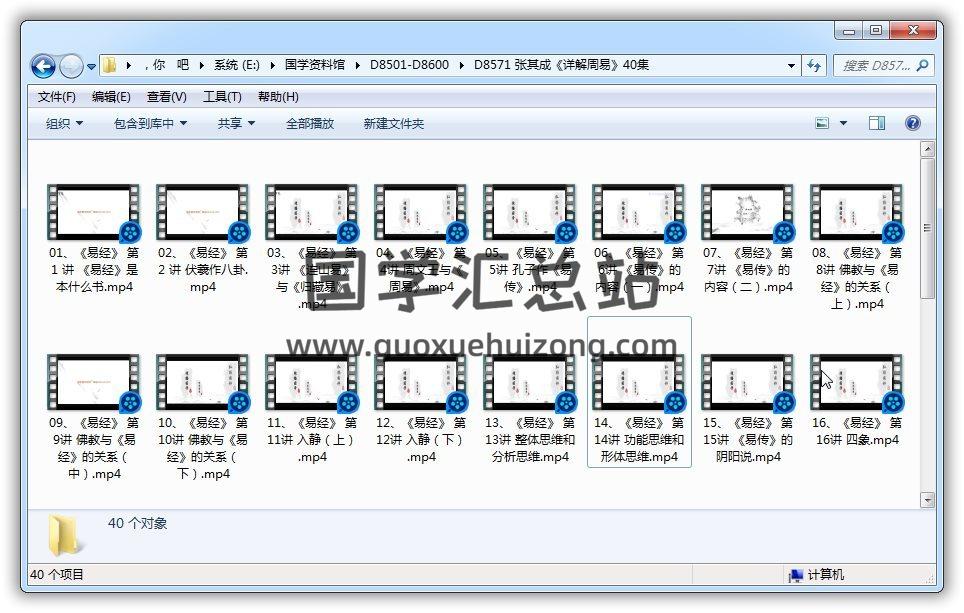Expand the view options dropdown arrow
The height and width of the screenshot is (613, 964).
pyautogui.click(x=843, y=123)
